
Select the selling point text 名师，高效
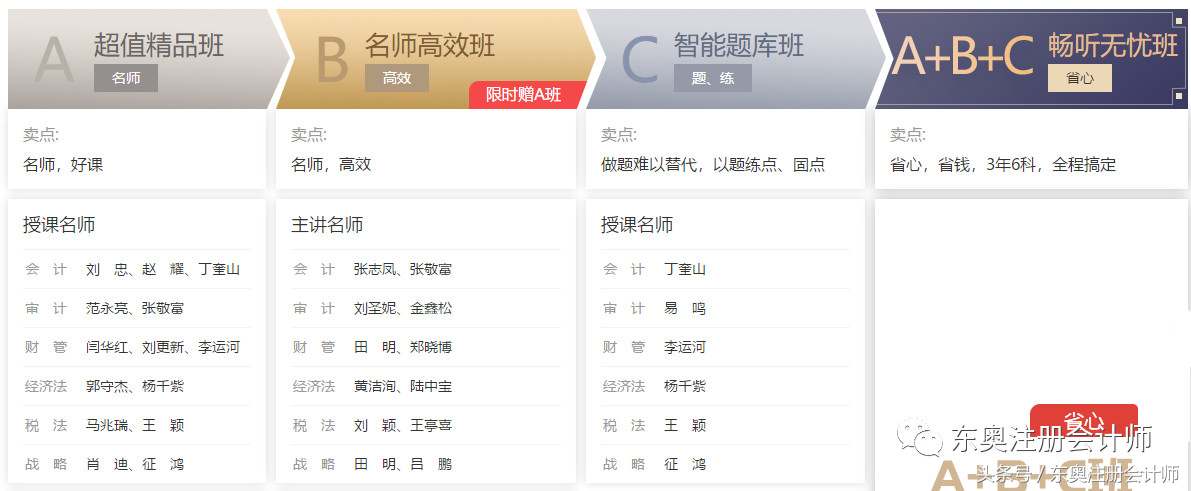[x=331, y=165]
